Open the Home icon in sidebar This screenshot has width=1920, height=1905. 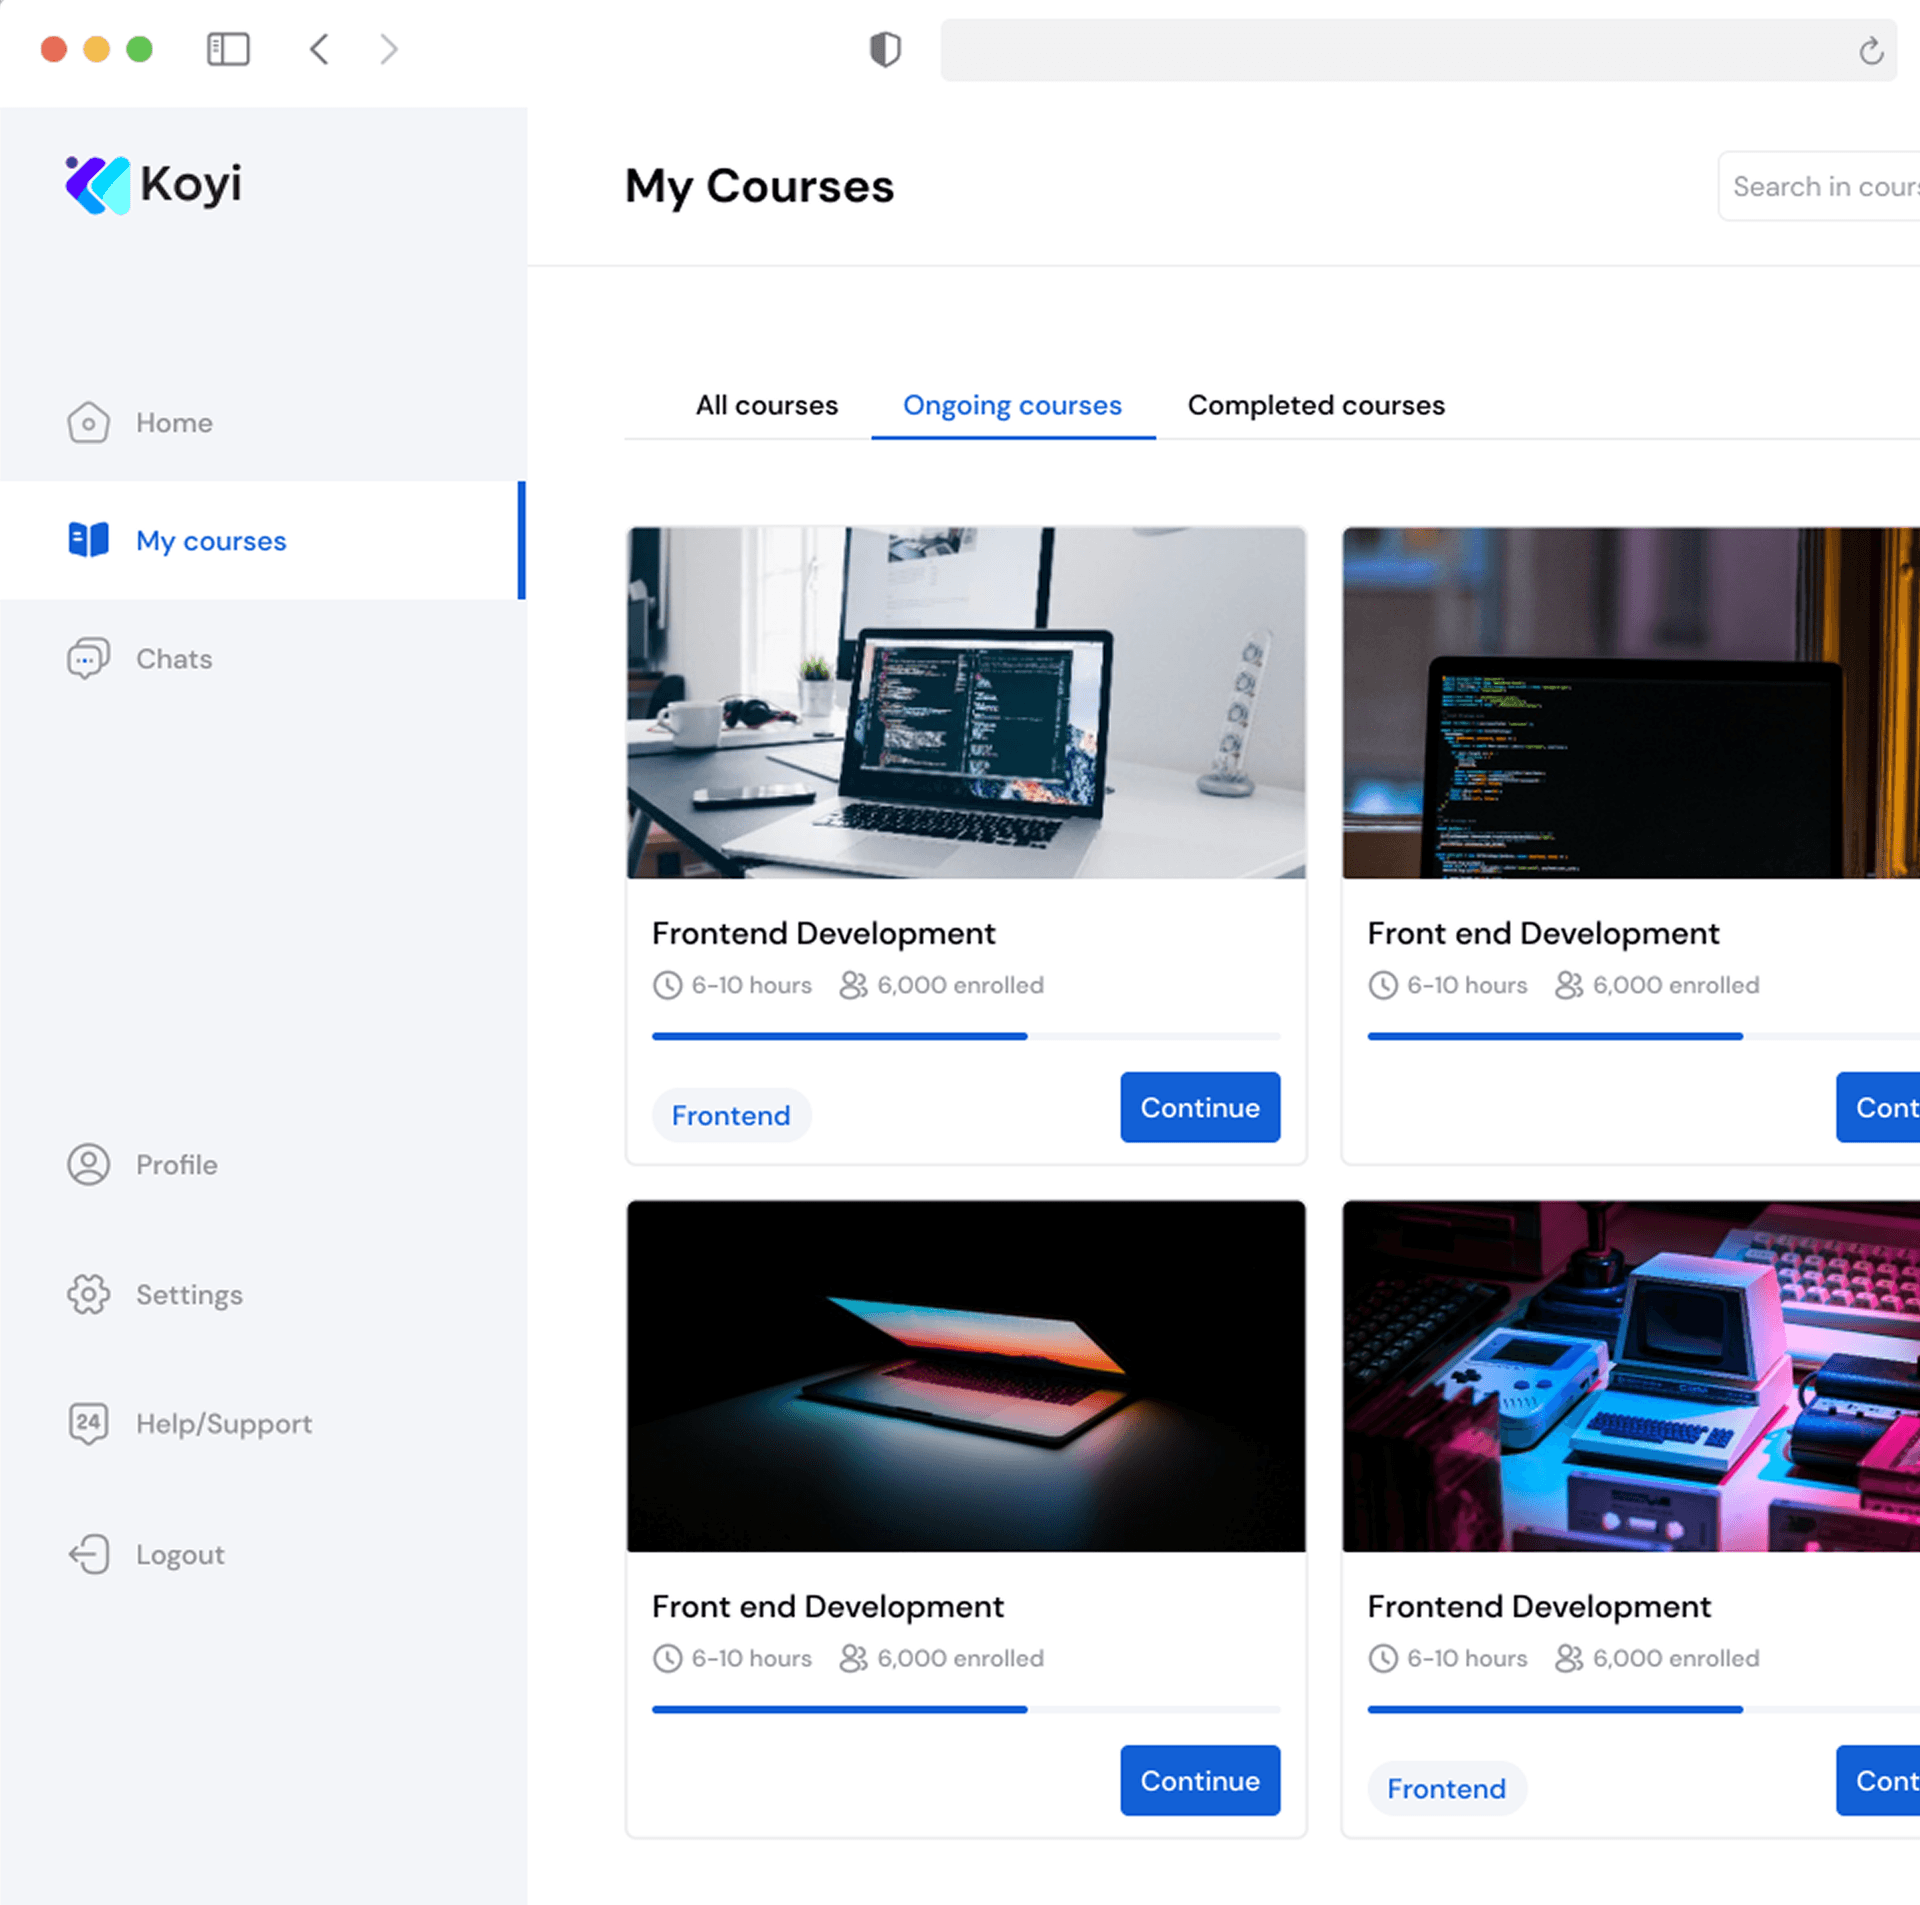coord(88,422)
